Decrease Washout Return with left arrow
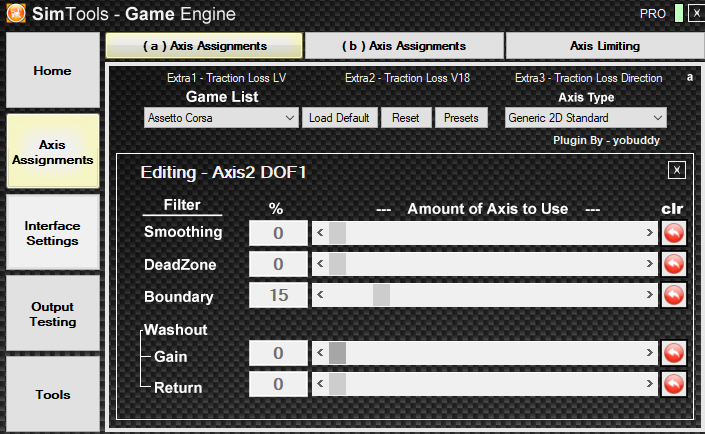 click(320, 384)
